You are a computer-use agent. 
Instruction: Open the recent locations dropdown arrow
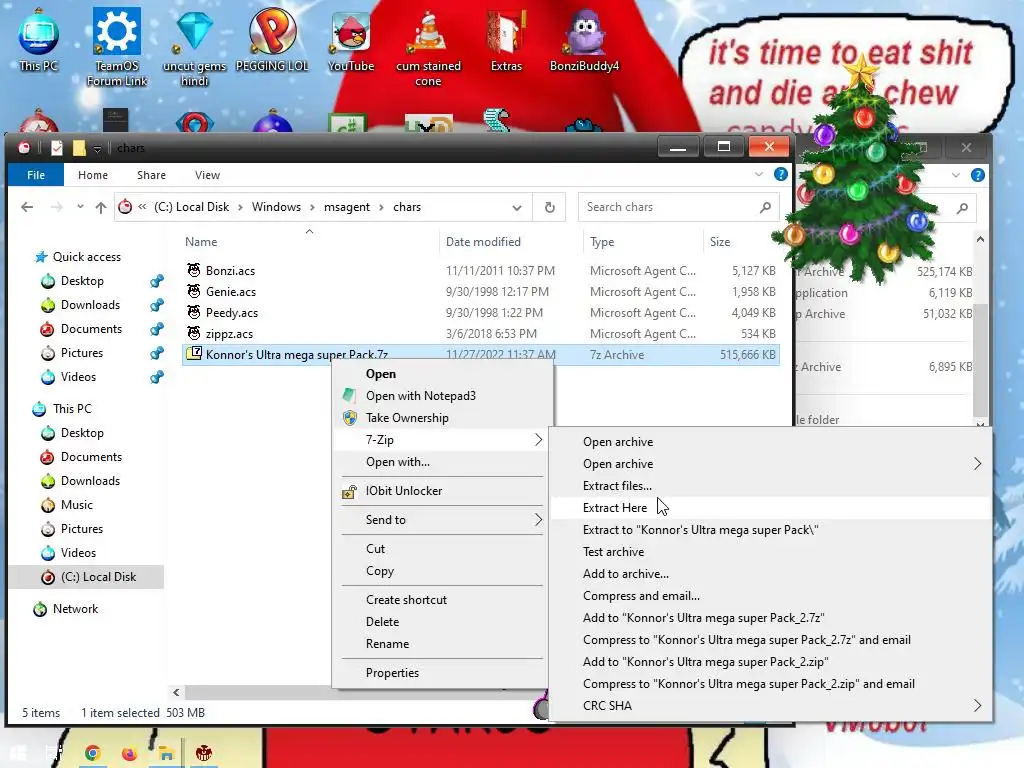80,206
